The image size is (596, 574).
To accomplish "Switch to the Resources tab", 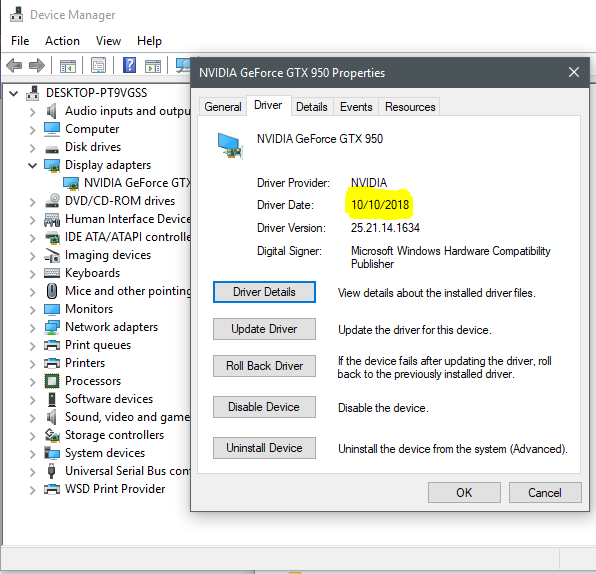I will [x=410, y=107].
